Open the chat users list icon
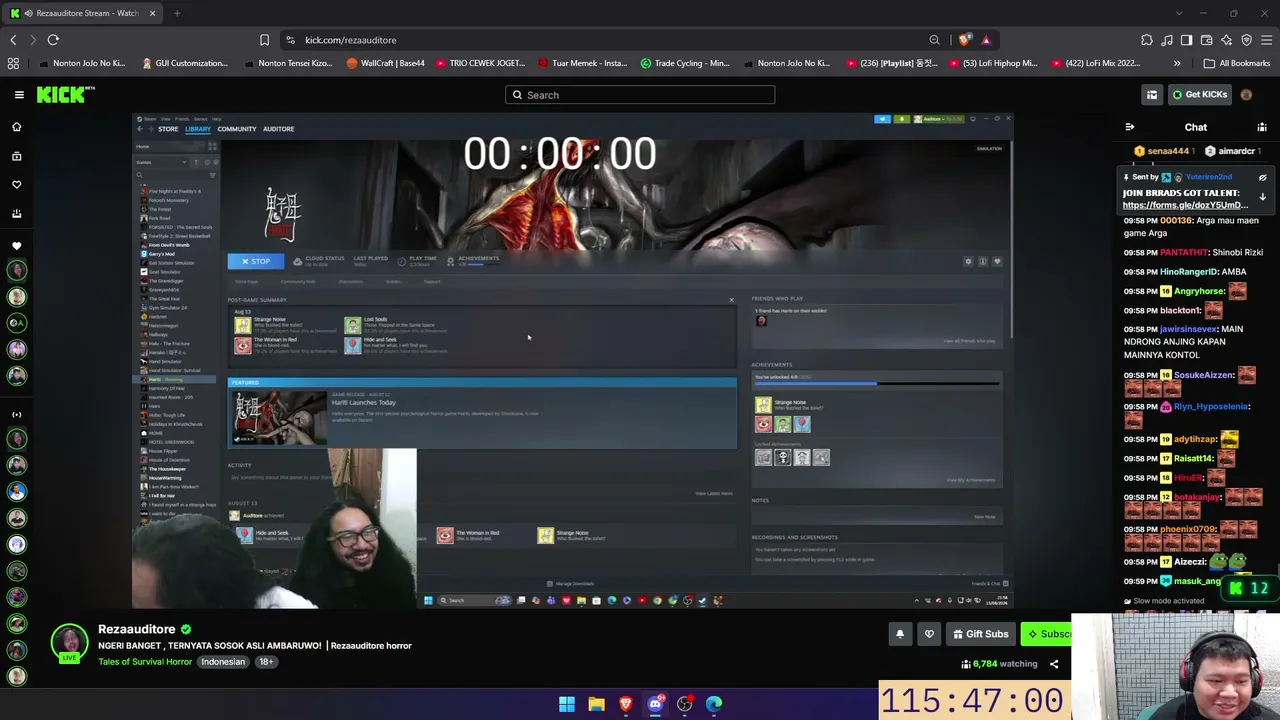The height and width of the screenshot is (720, 1280). click(1262, 127)
